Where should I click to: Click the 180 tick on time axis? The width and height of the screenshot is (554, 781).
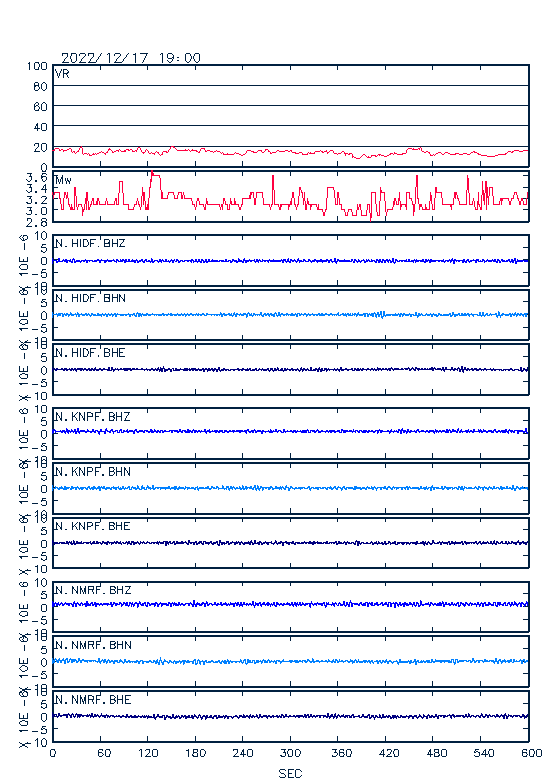[195, 753]
